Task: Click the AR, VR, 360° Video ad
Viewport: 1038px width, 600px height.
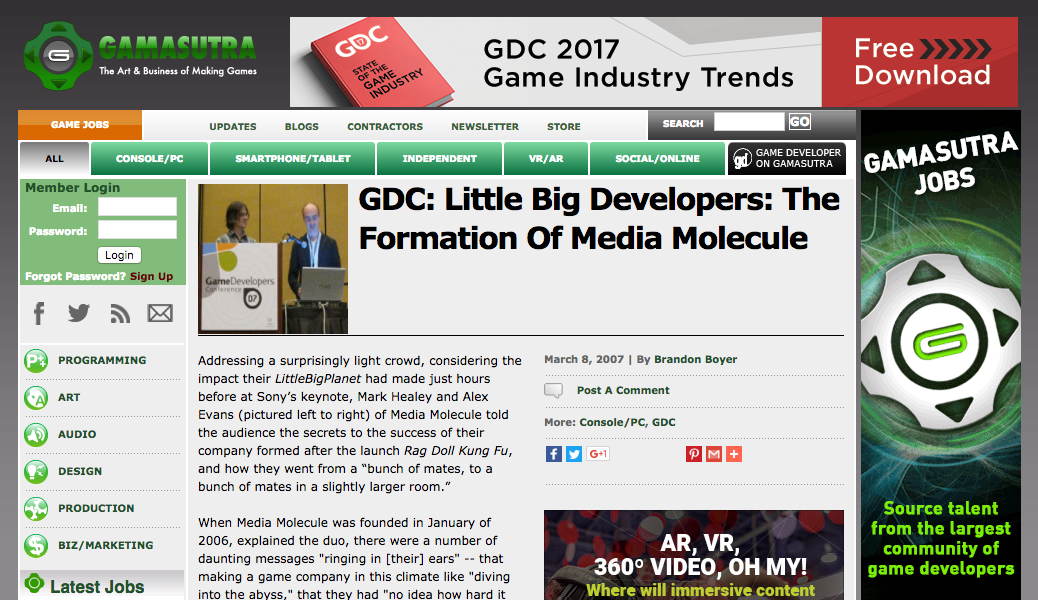Action: pyautogui.click(x=694, y=555)
